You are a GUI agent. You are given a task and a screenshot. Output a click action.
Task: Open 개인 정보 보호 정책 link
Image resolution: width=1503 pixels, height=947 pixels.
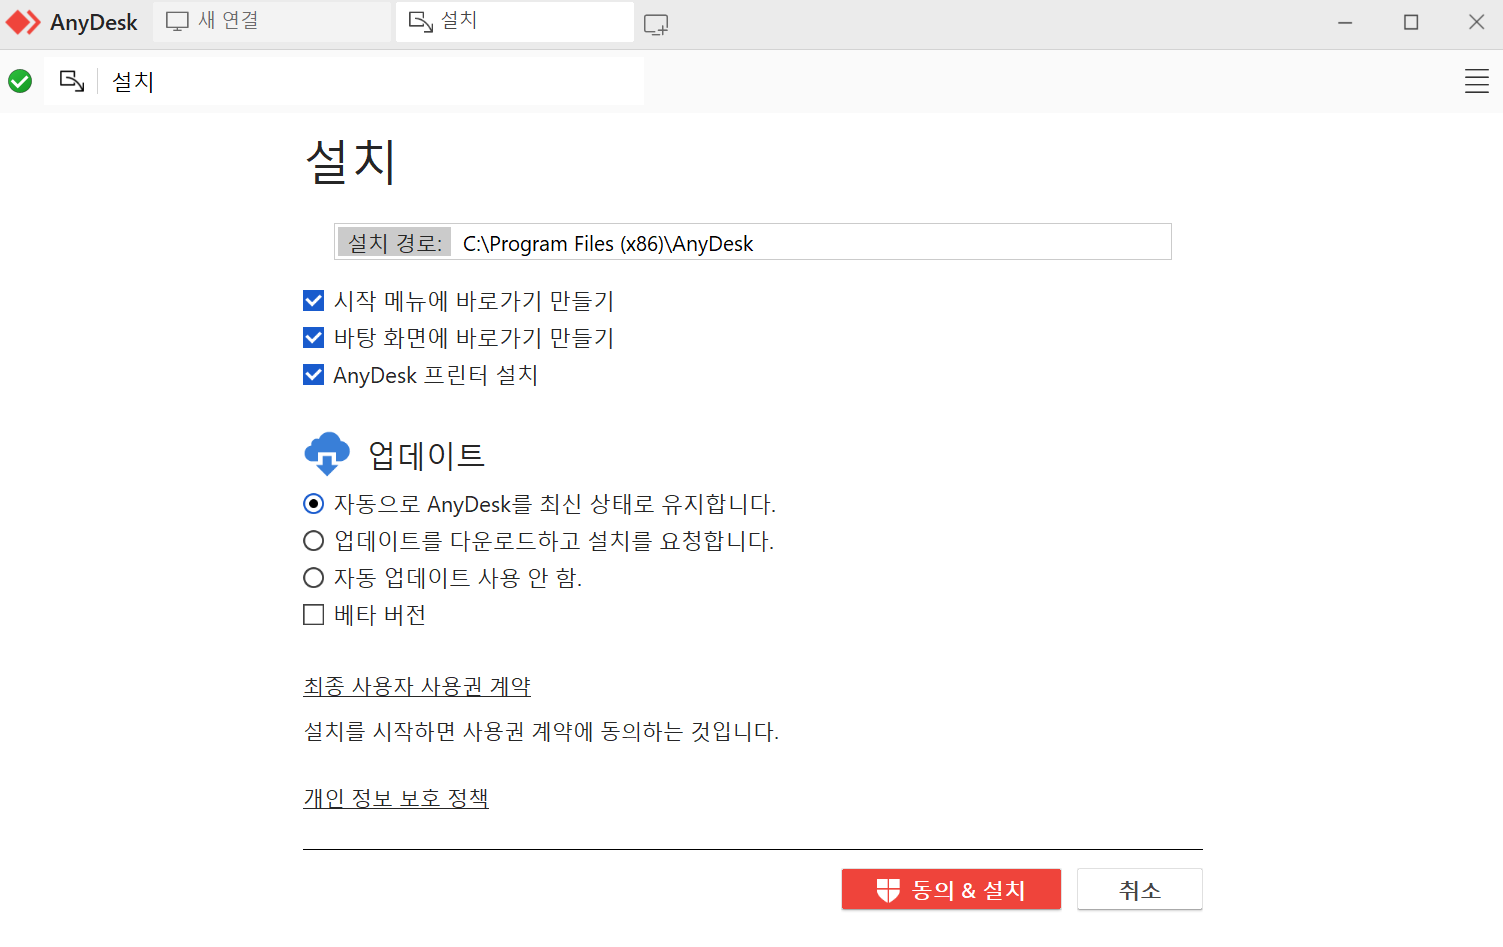[x=396, y=798]
